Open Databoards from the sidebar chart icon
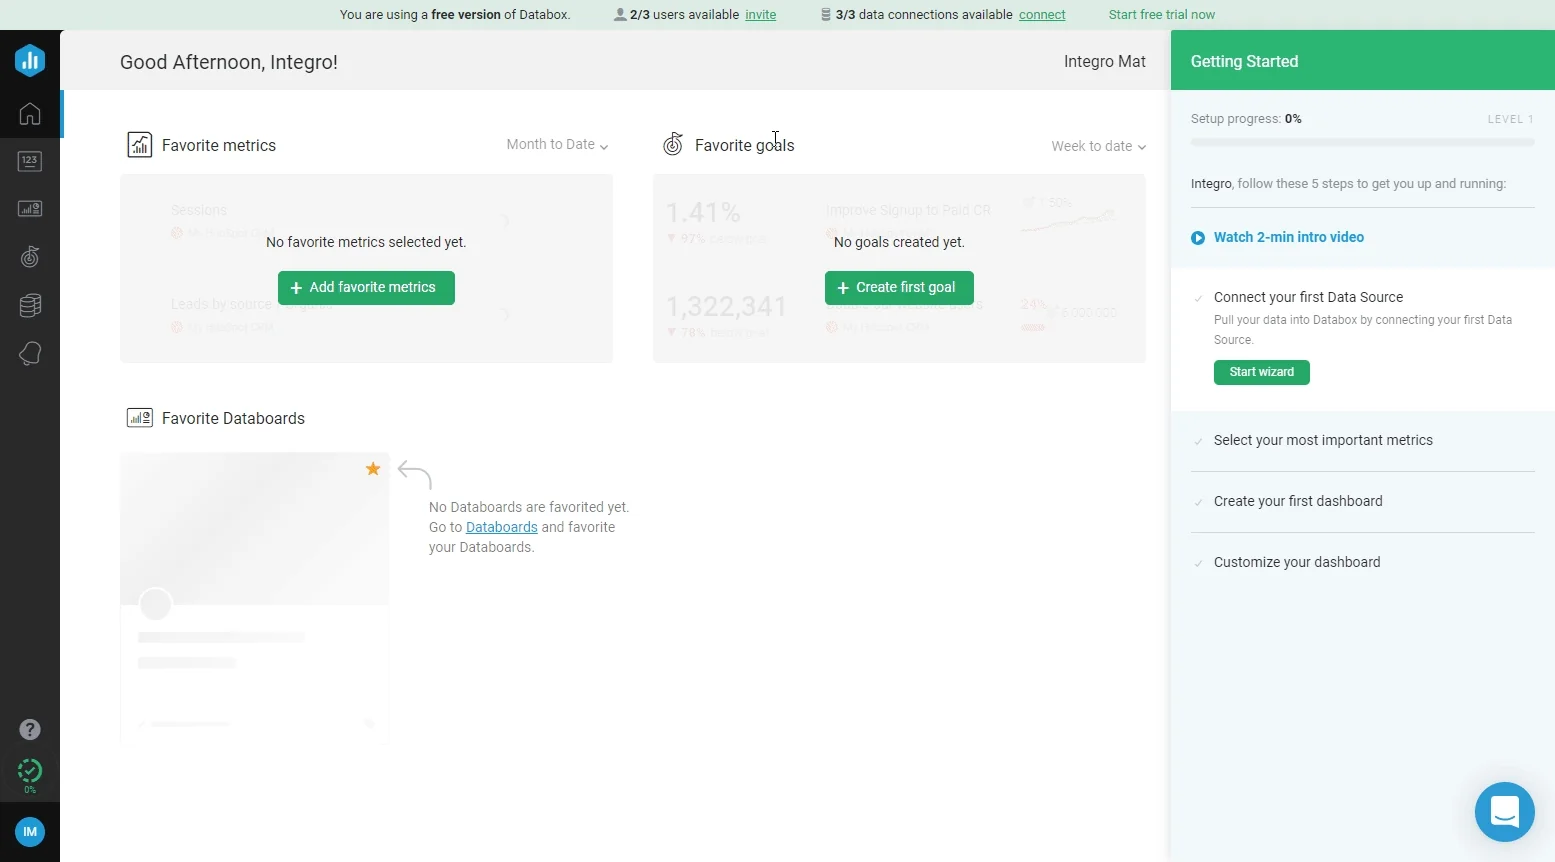1555x862 pixels. pyautogui.click(x=30, y=209)
